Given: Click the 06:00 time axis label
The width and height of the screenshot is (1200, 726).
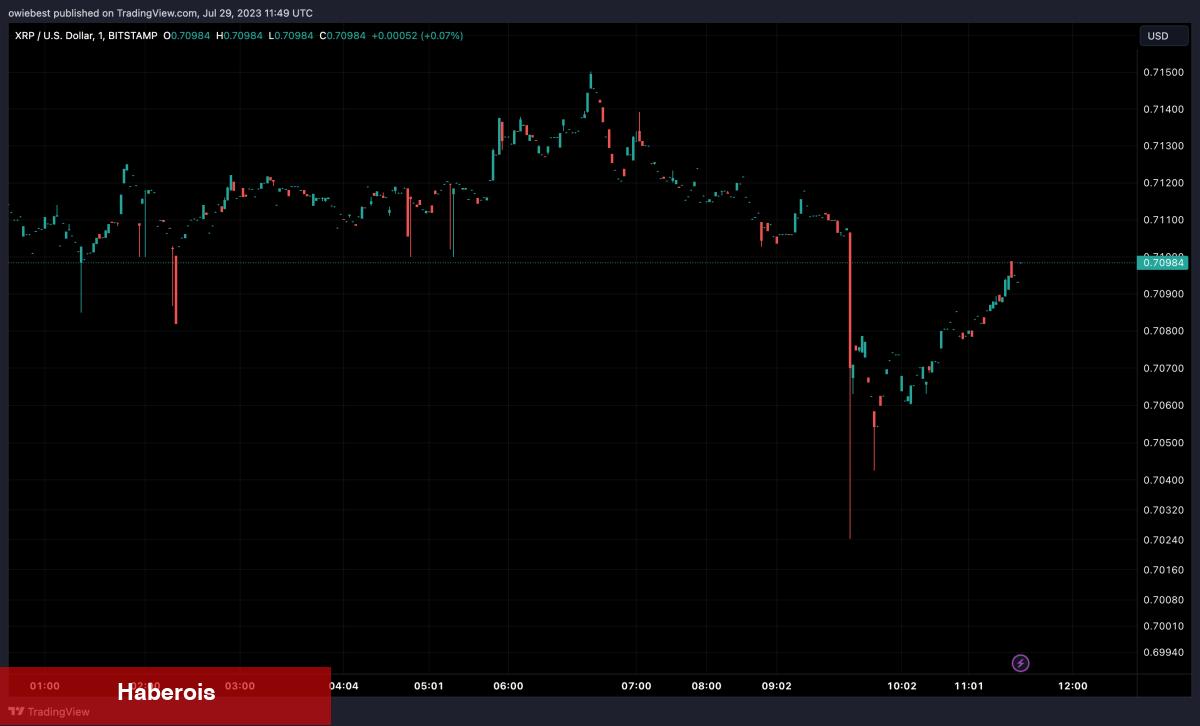Looking at the screenshot, I should pyautogui.click(x=508, y=686).
